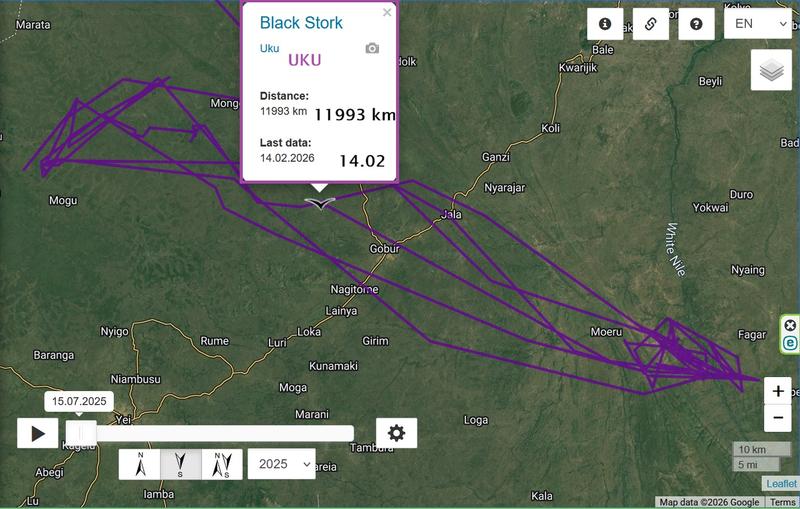Click the 15.07.2025 date tooltip

click(x=79, y=401)
